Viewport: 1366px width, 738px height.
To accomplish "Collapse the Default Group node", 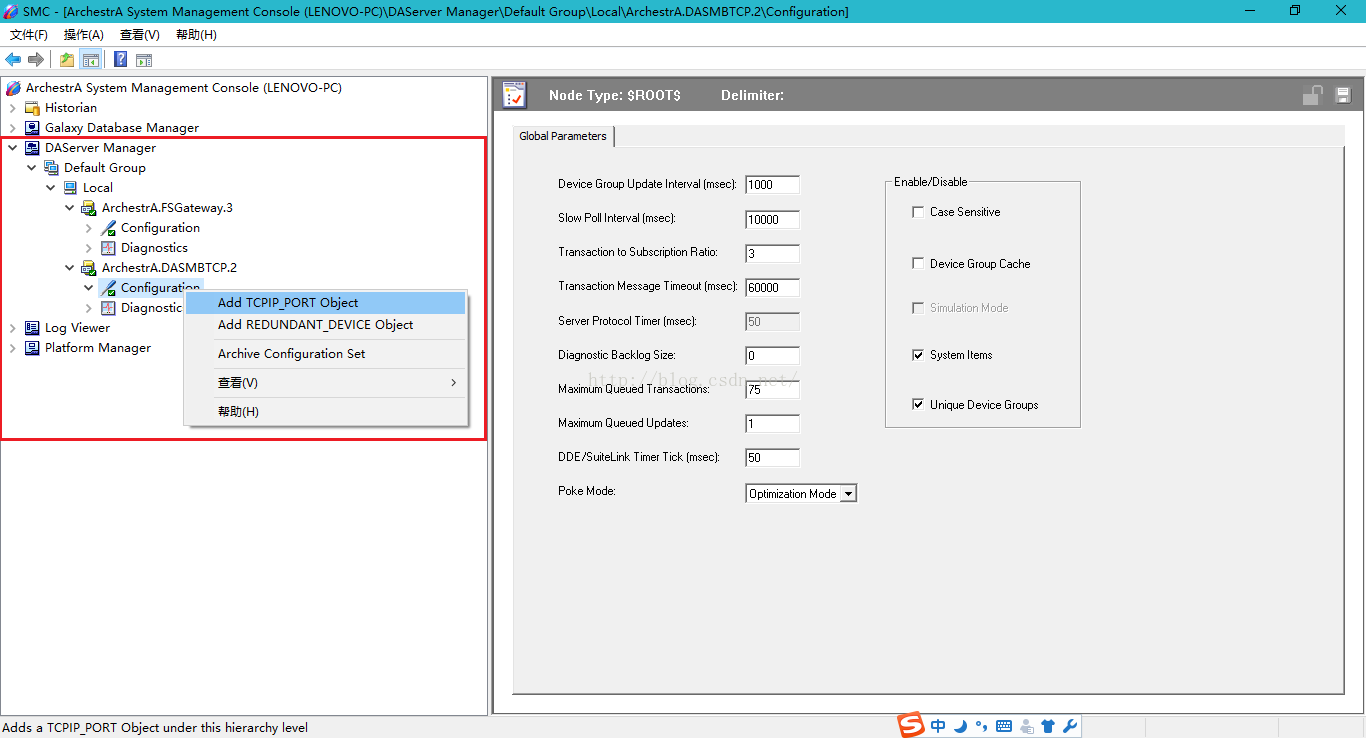I will pos(32,168).
